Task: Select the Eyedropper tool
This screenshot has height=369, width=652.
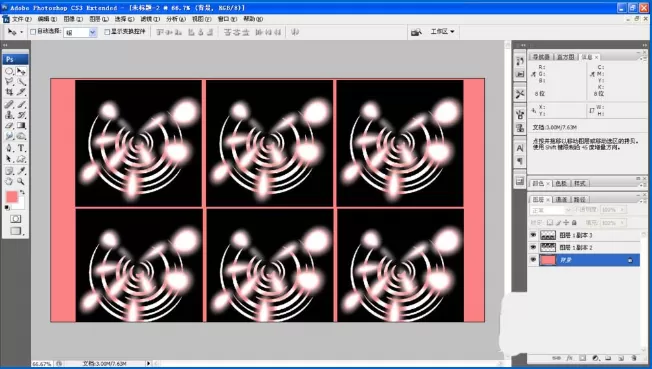Action: pos(21,171)
